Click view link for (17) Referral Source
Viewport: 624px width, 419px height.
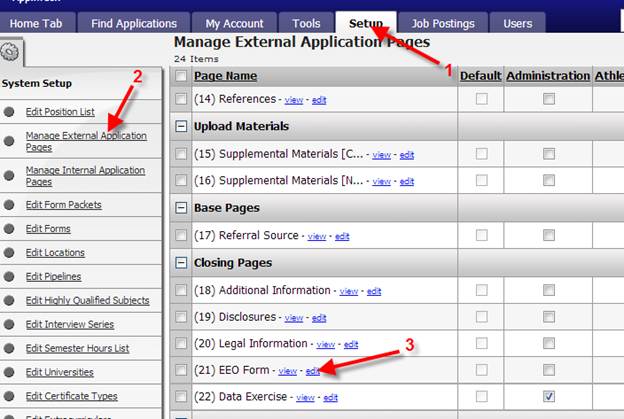316,236
